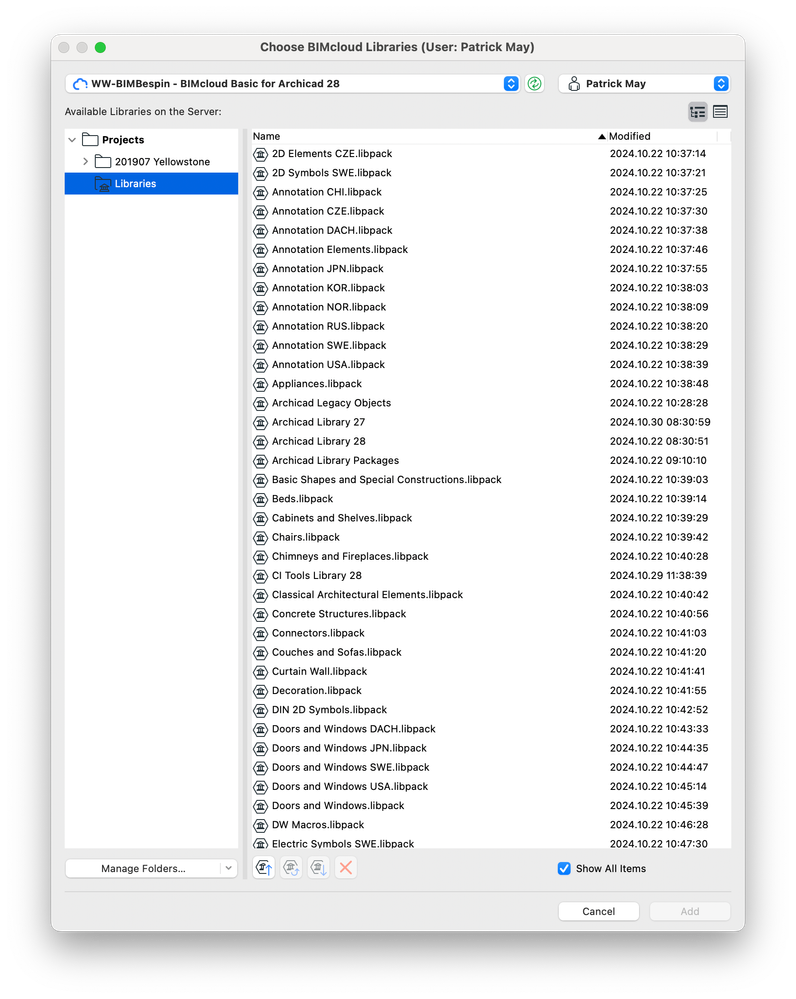Click the green refresh server icon

(x=534, y=83)
